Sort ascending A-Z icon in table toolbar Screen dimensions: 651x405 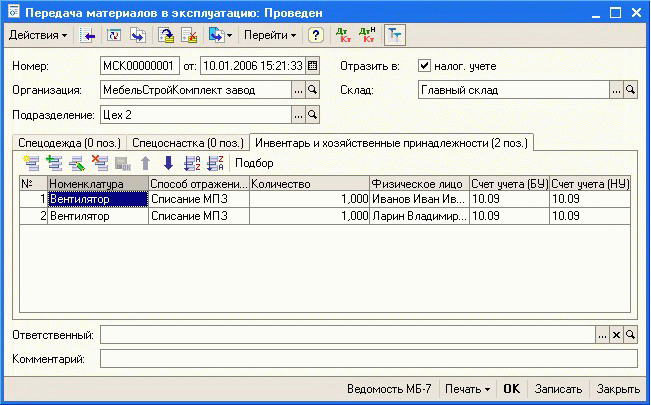[x=193, y=163]
